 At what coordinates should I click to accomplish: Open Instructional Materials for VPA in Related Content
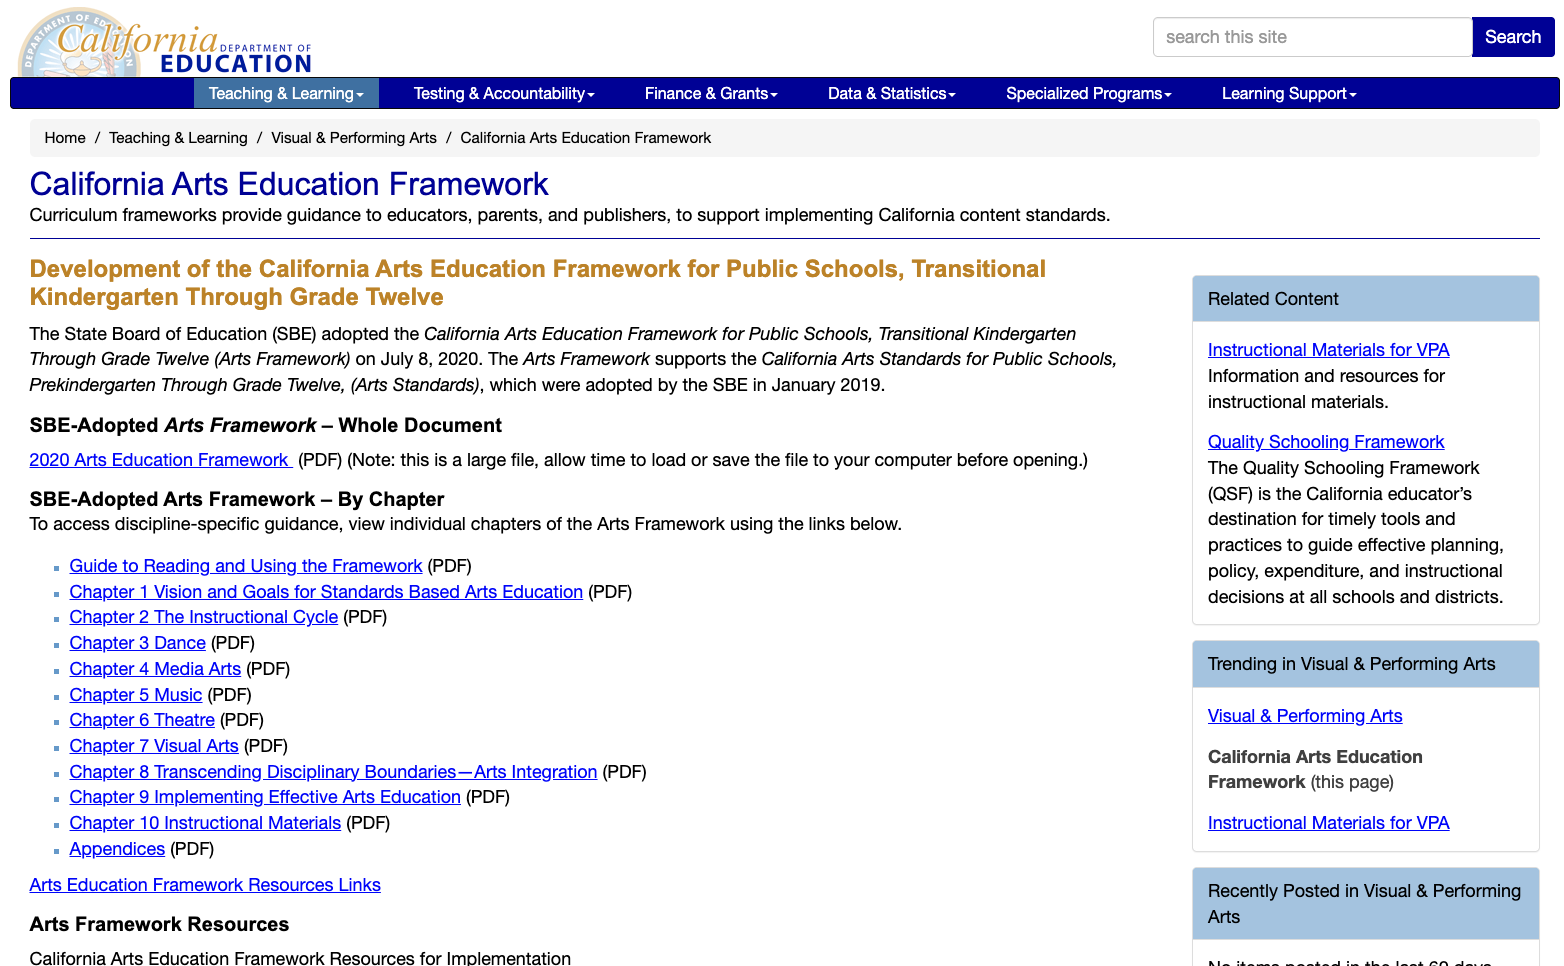click(x=1328, y=350)
